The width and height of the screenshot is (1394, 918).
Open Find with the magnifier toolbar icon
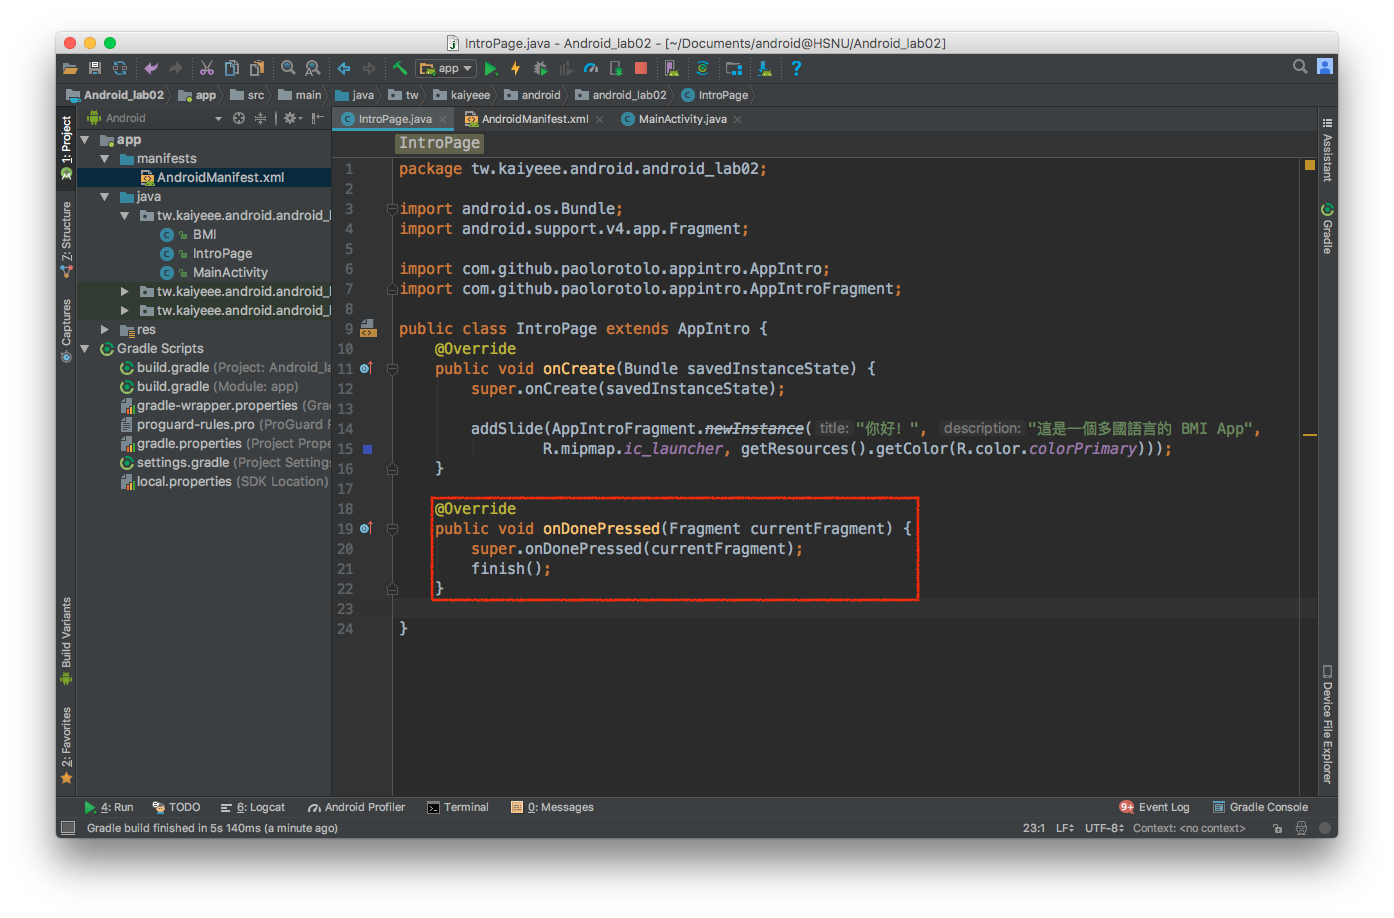288,68
